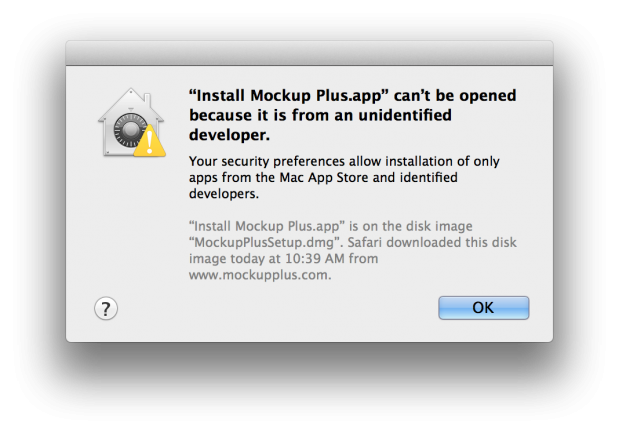Click the word "developer." ending the heading
This screenshot has height=433, width=619.
(x=229, y=135)
